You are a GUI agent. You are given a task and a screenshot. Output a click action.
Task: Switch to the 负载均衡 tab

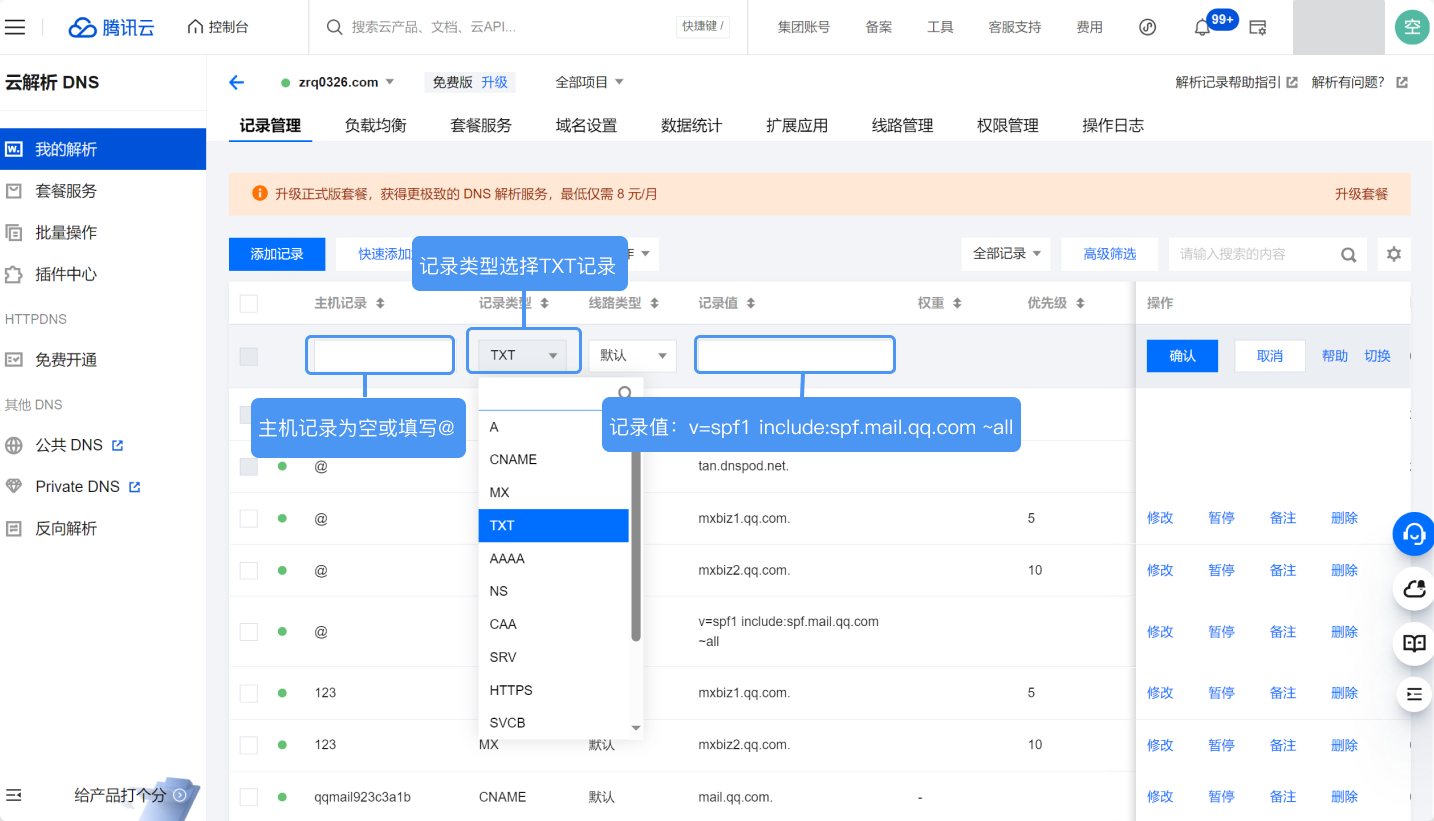tap(375, 125)
